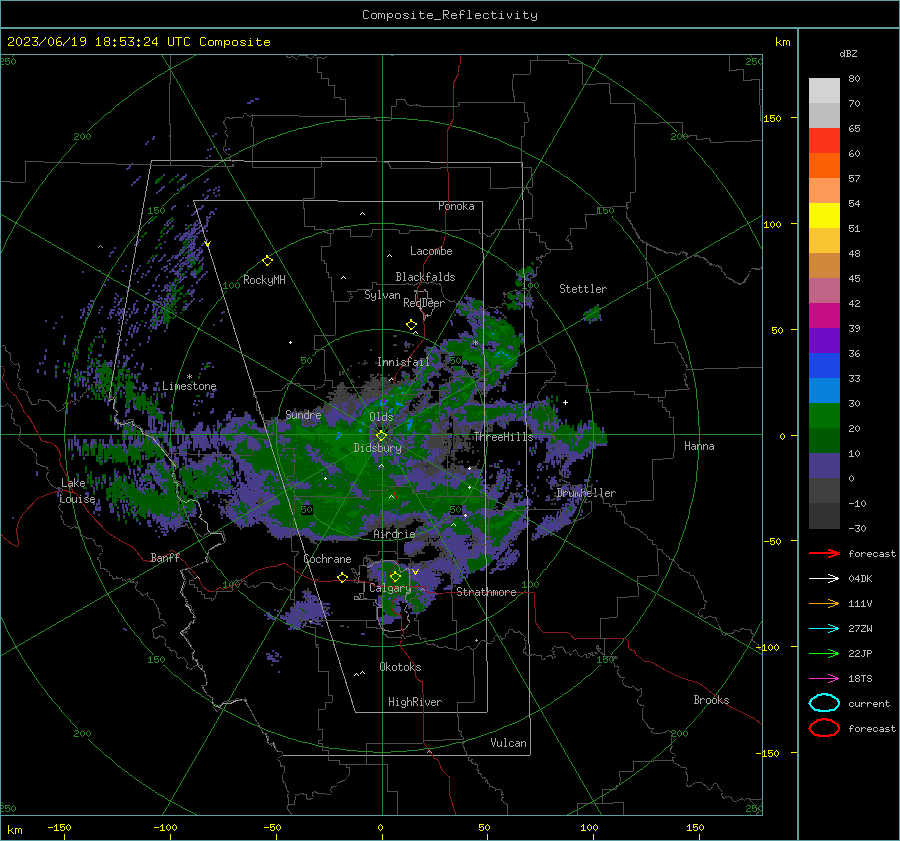This screenshot has width=900, height=841.
Task: Click yellow diamond marker beside RockyMH
Action: pyautogui.click(x=267, y=261)
